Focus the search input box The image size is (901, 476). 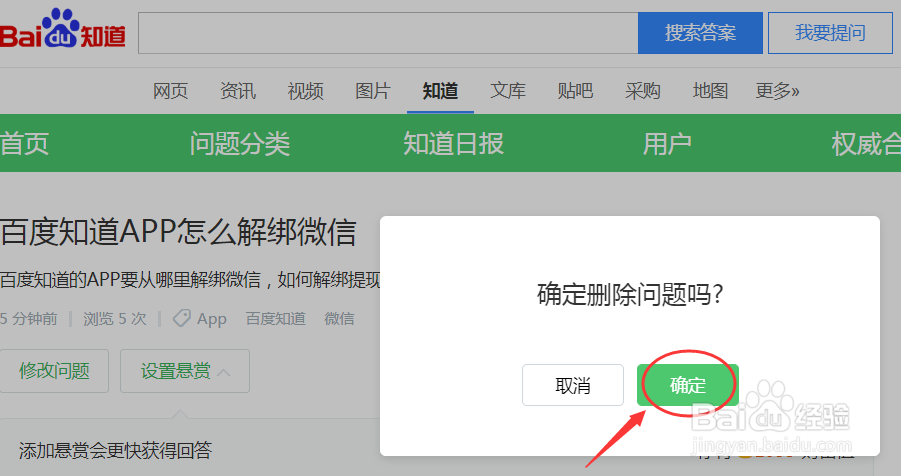(388, 33)
